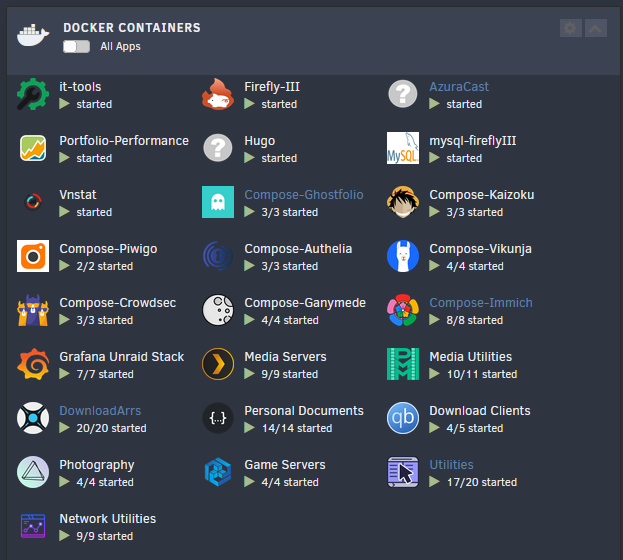Click the it-tools container name
Image resolution: width=623 pixels, height=560 pixels.
80,87
